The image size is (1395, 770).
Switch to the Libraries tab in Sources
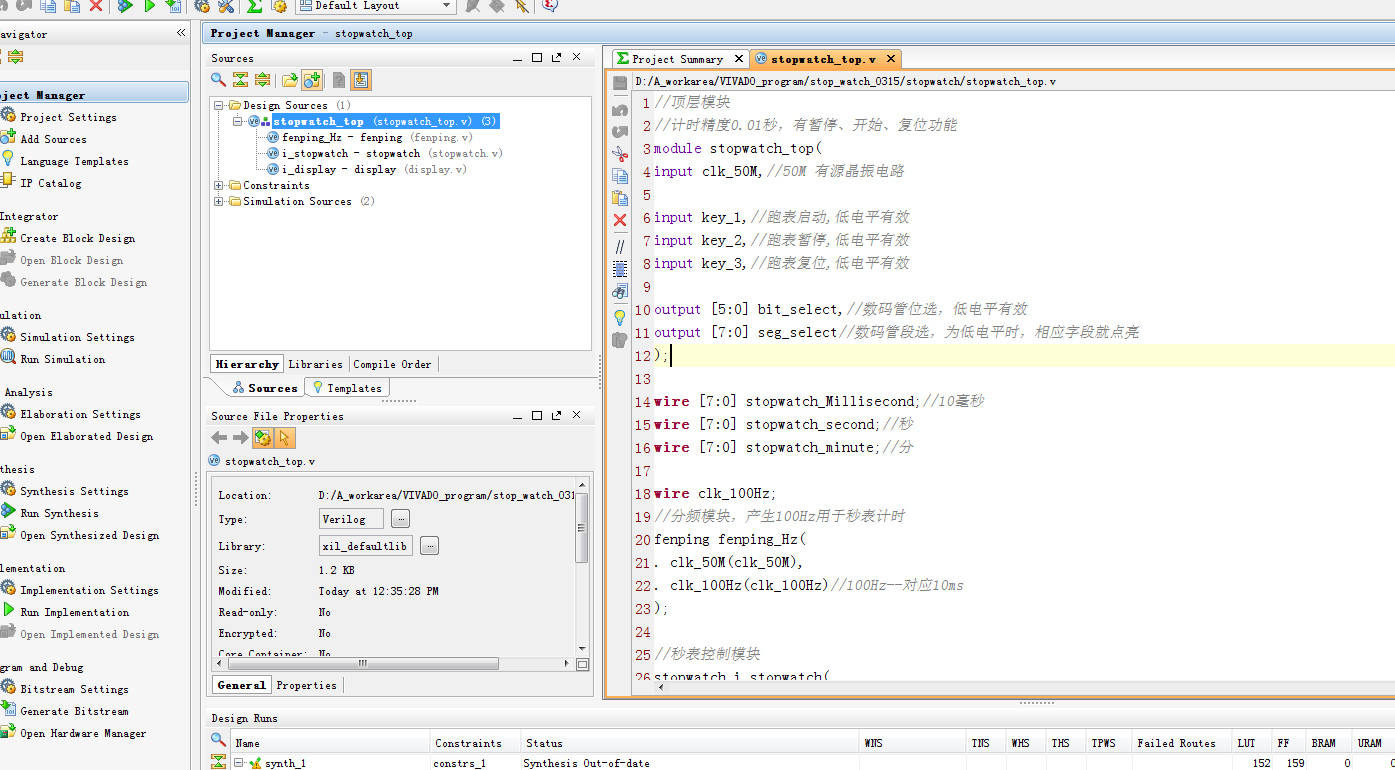tap(315, 364)
